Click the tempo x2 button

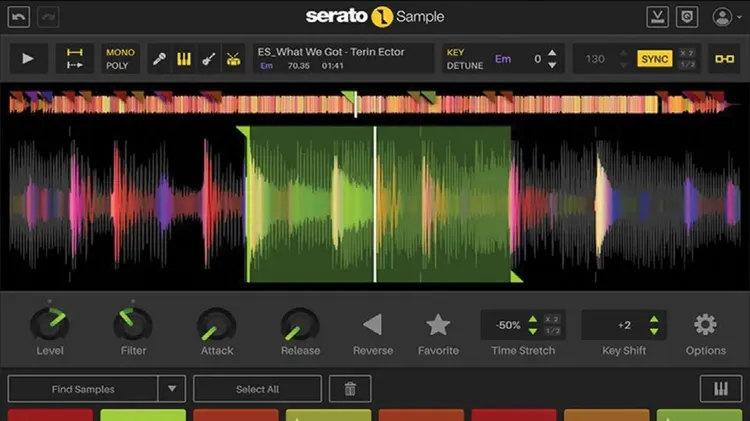tap(687, 53)
